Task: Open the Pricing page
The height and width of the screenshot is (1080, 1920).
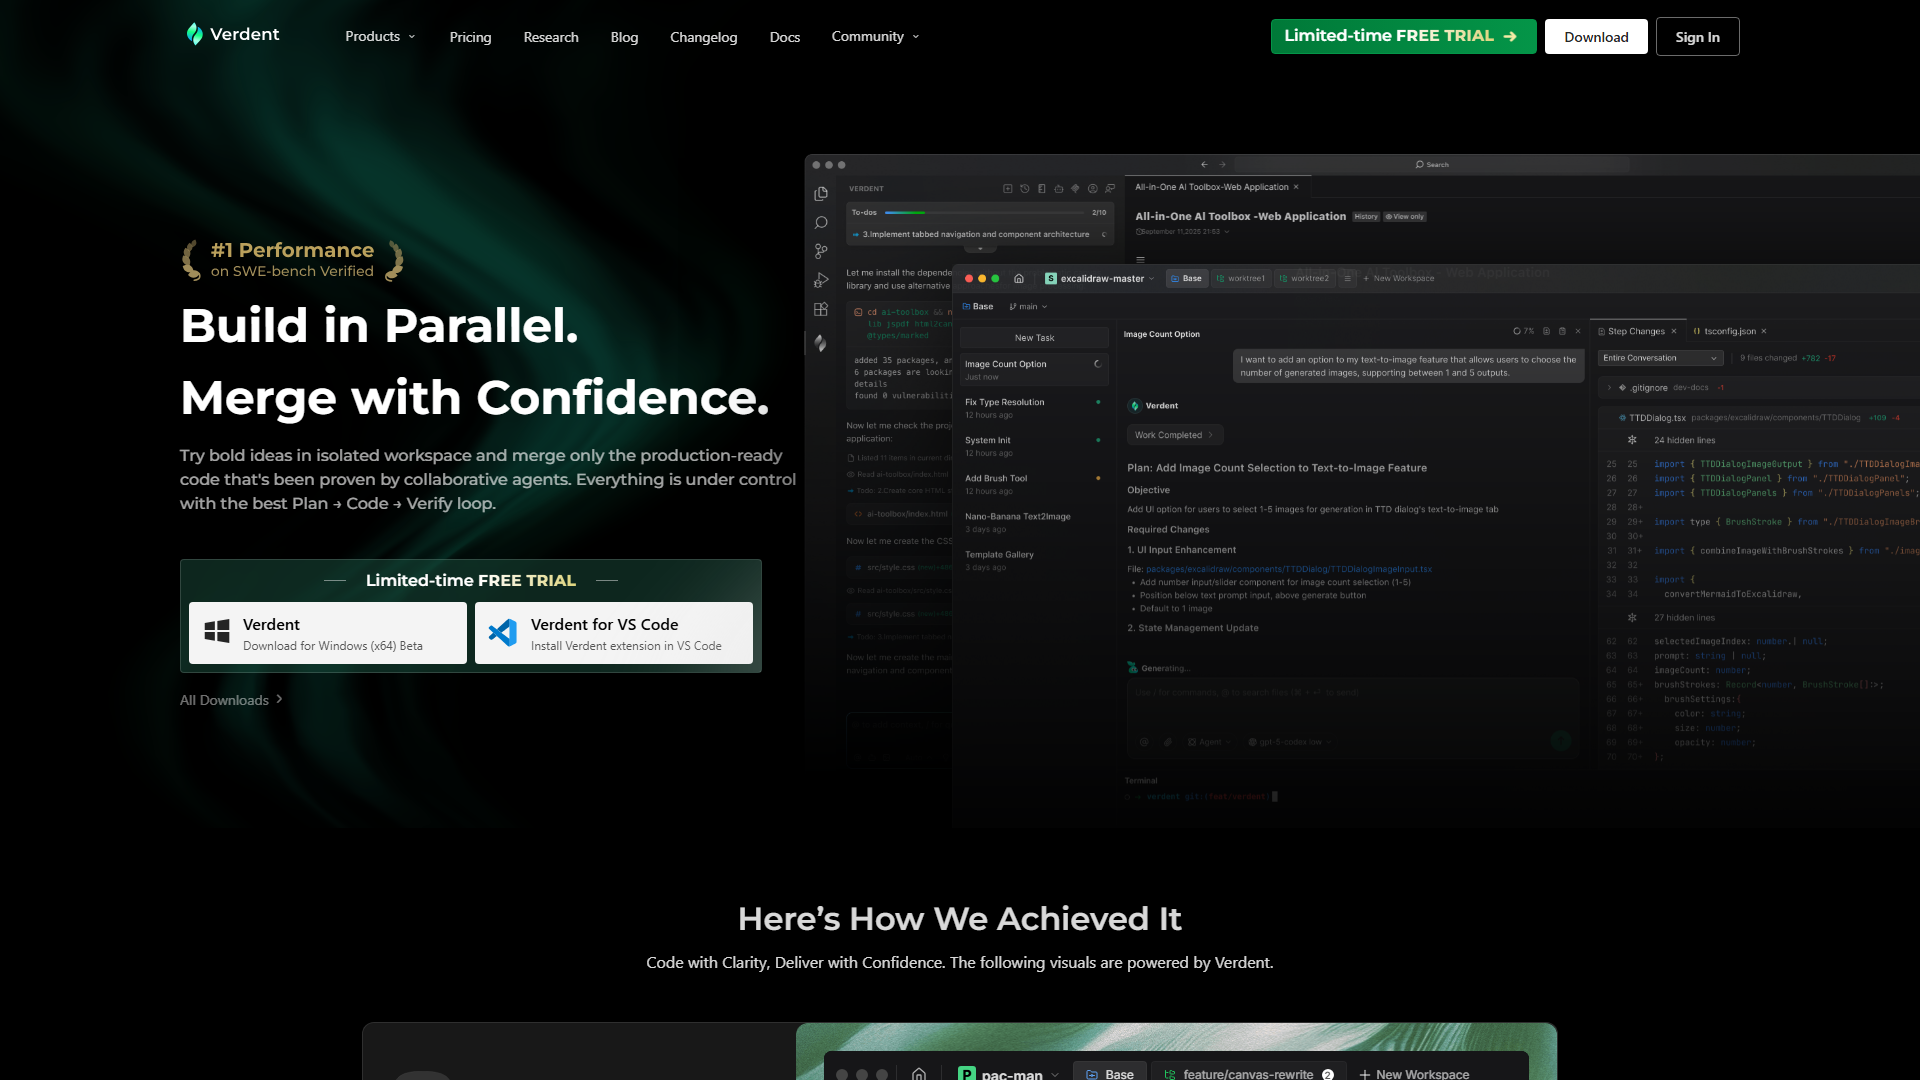Action: 470,37
